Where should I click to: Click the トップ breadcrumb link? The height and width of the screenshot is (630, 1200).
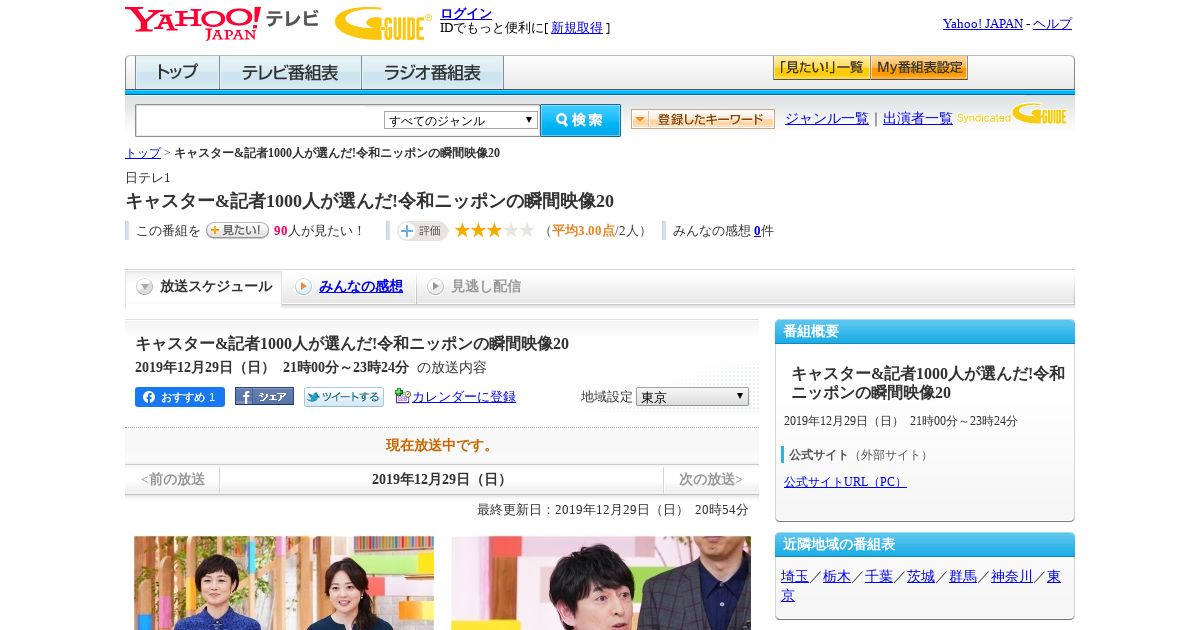coord(143,153)
